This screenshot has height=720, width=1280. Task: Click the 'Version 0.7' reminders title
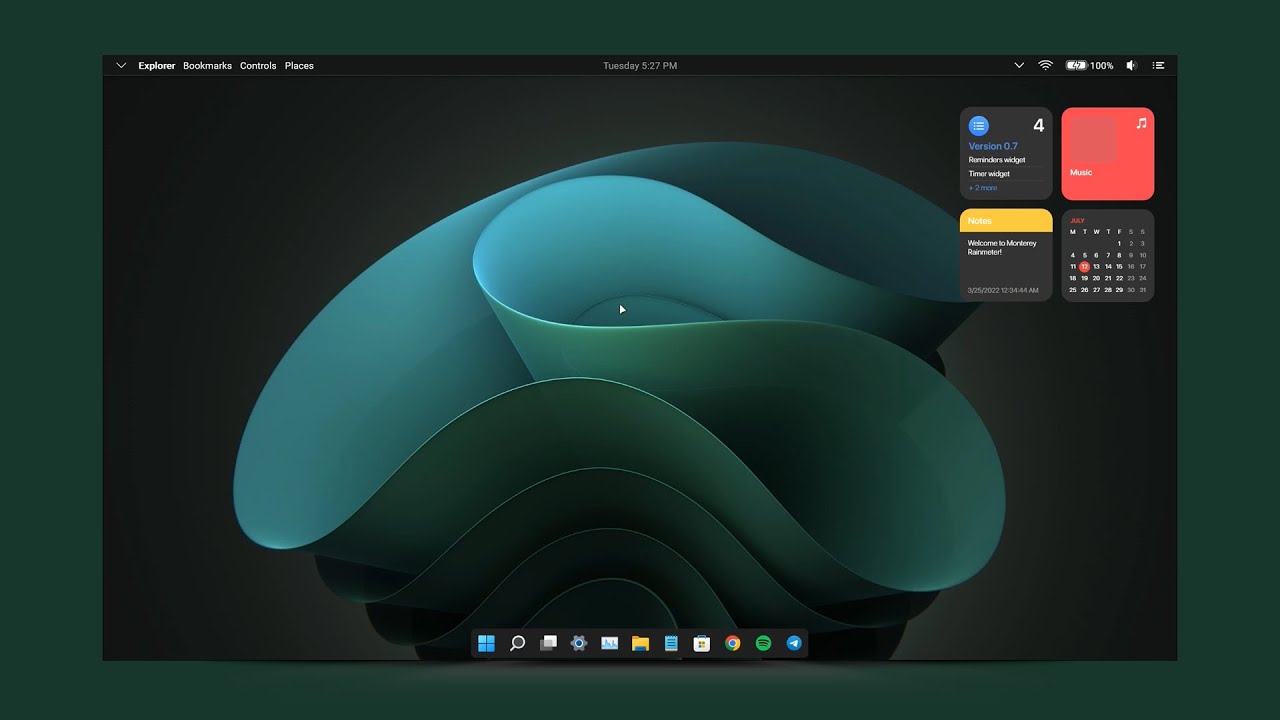tap(993, 146)
